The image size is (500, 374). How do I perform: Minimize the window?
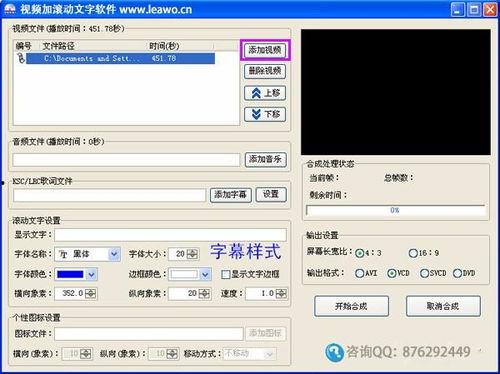(x=458, y=10)
